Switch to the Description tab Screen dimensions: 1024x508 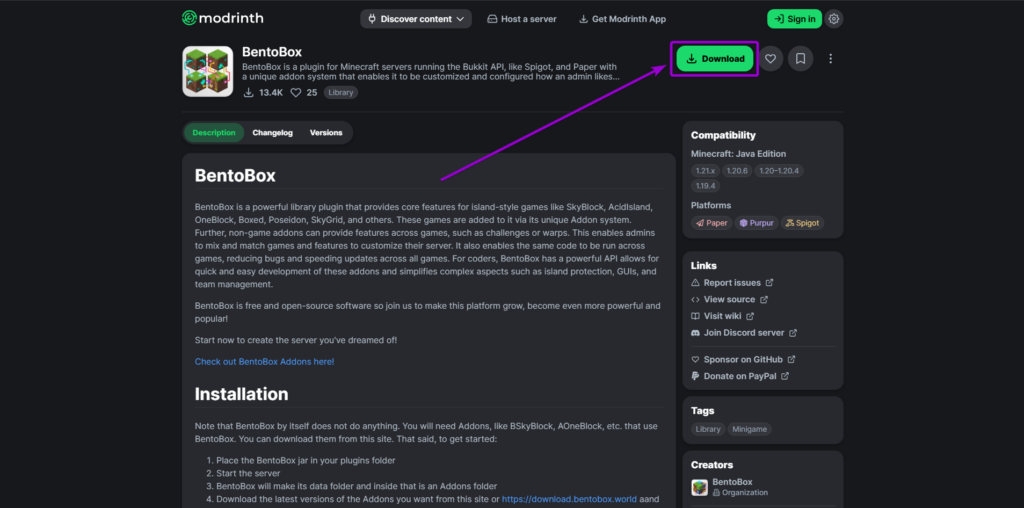214,133
